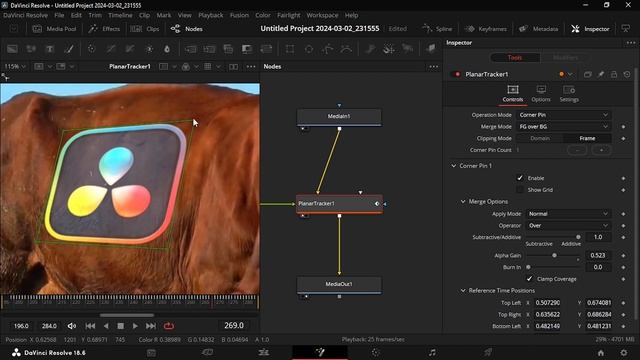Decrease Corner Pin Count minus button
This screenshot has height=360, width=640.
point(577,150)
